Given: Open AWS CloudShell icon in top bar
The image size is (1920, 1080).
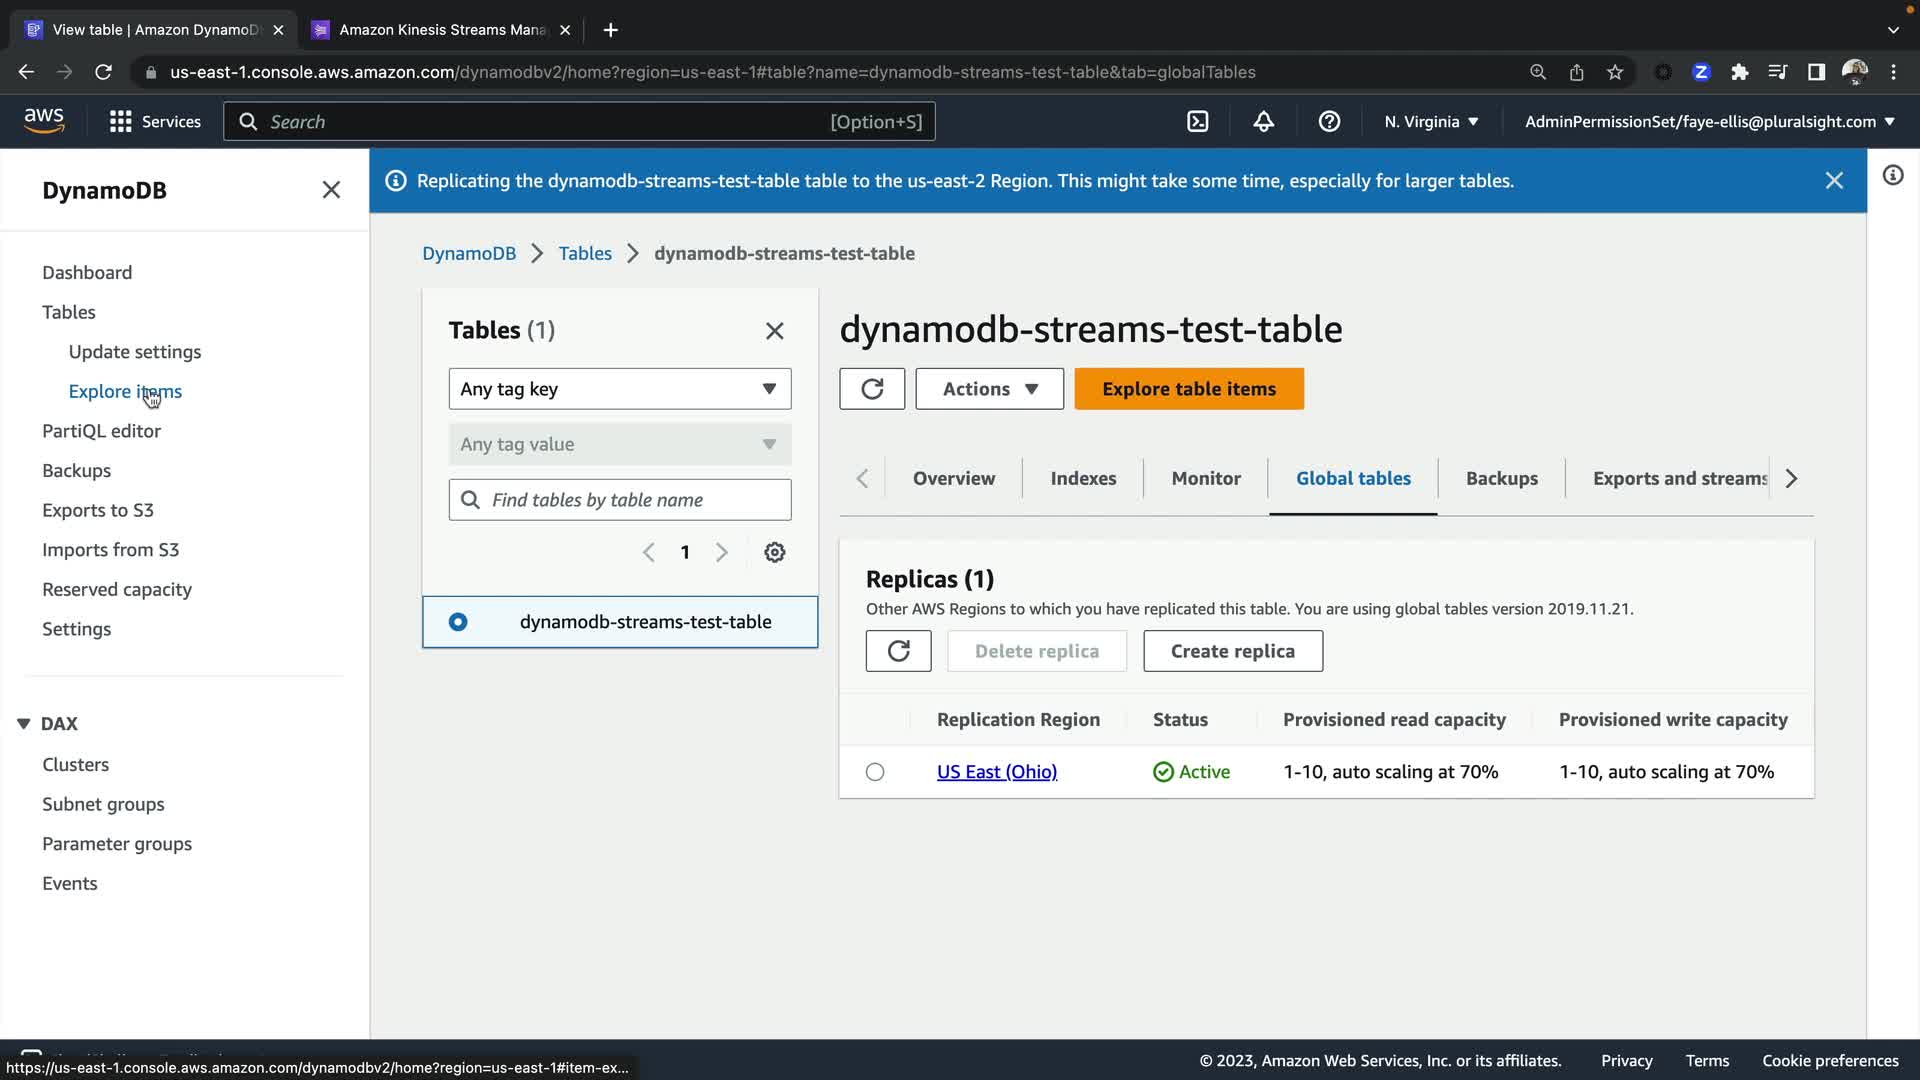Looking at the screenshot, I should point(1197,122).
